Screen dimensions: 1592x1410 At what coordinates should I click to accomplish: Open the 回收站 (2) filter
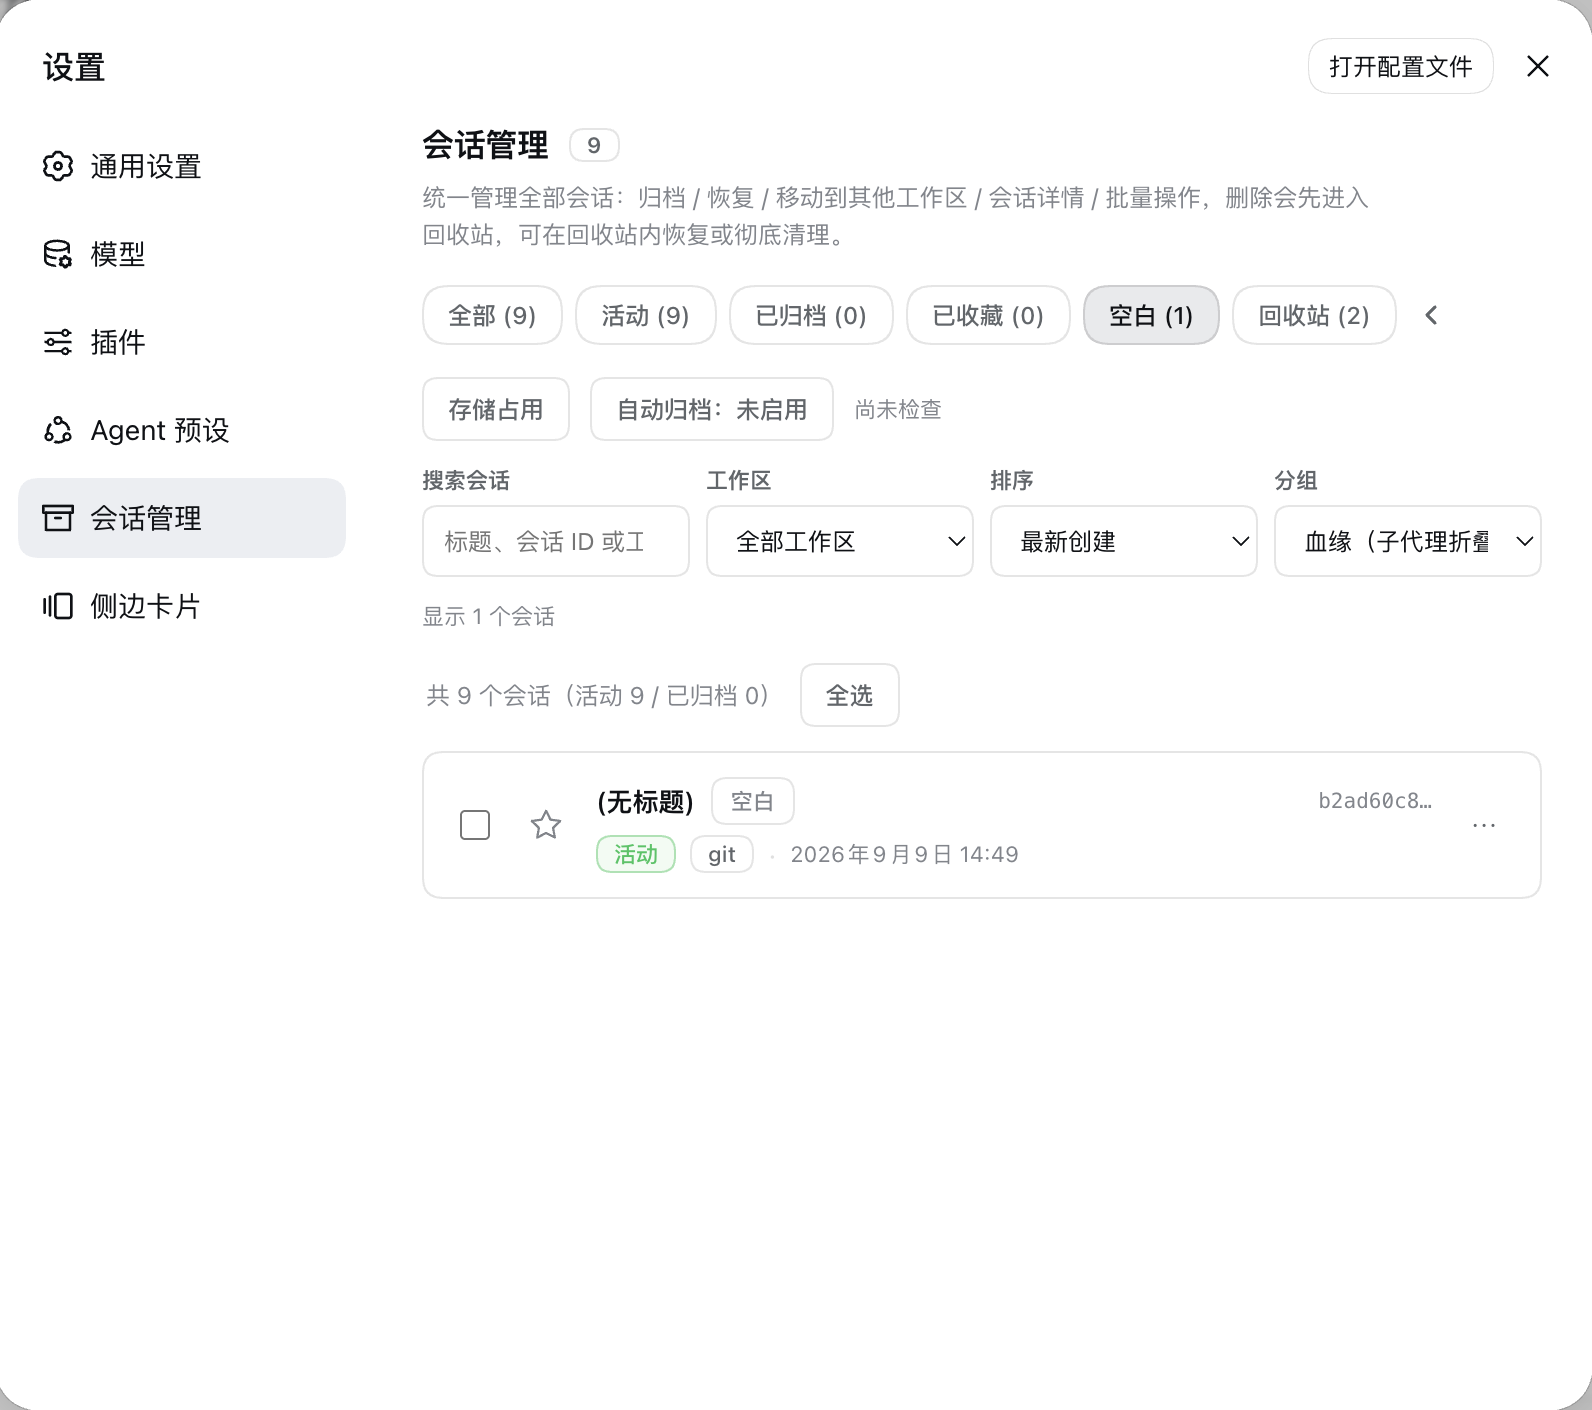[1314, 315]
